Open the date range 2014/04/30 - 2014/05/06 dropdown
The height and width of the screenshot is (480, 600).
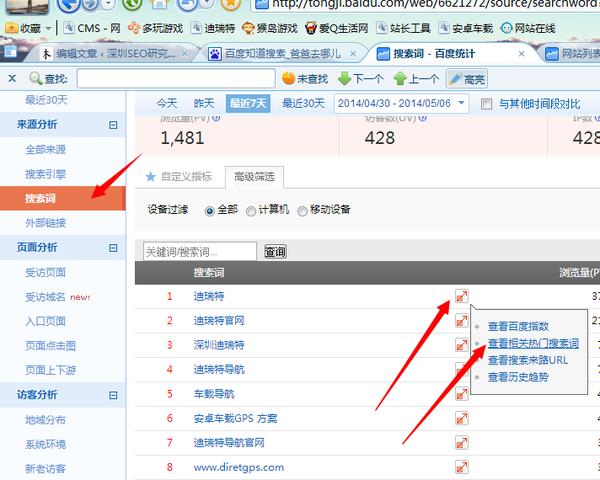401,103
